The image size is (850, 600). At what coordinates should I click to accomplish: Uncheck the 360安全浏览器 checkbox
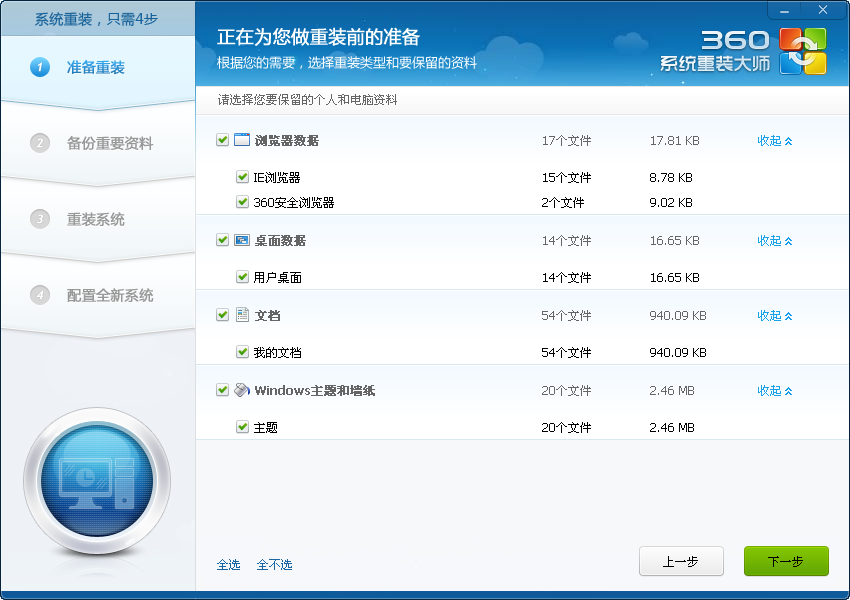click(242, 202)
